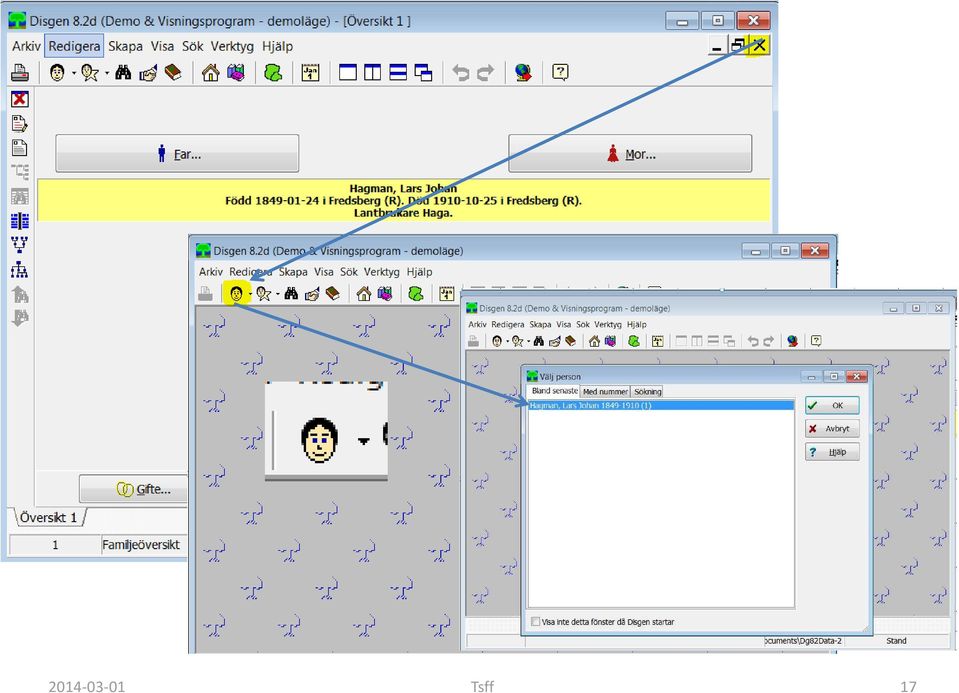This screenshot has width=959, height=693.
Task: Open the Arkiv menu in Översikt 1 window
Action: (x=26, y=46)
